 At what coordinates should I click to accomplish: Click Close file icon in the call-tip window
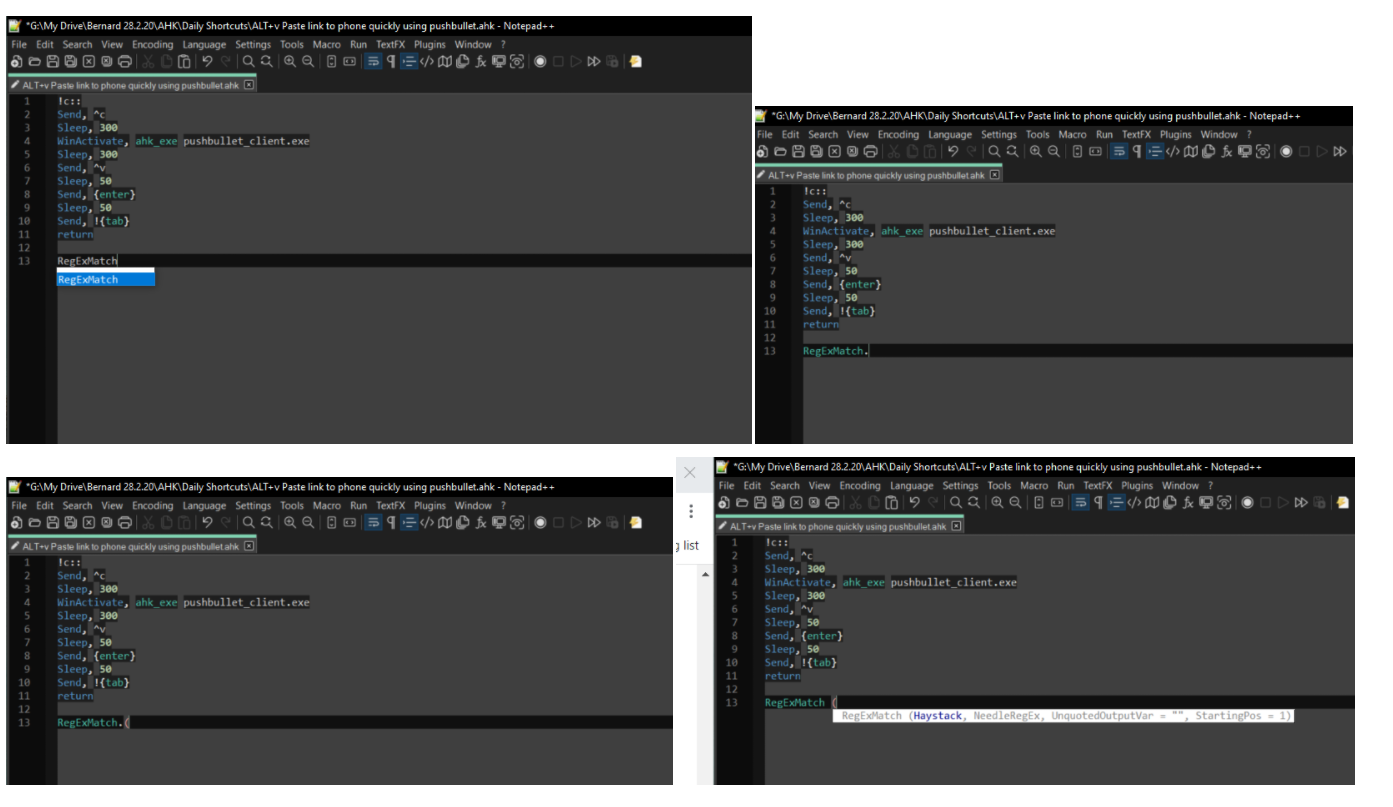click(x=796, y=502)
